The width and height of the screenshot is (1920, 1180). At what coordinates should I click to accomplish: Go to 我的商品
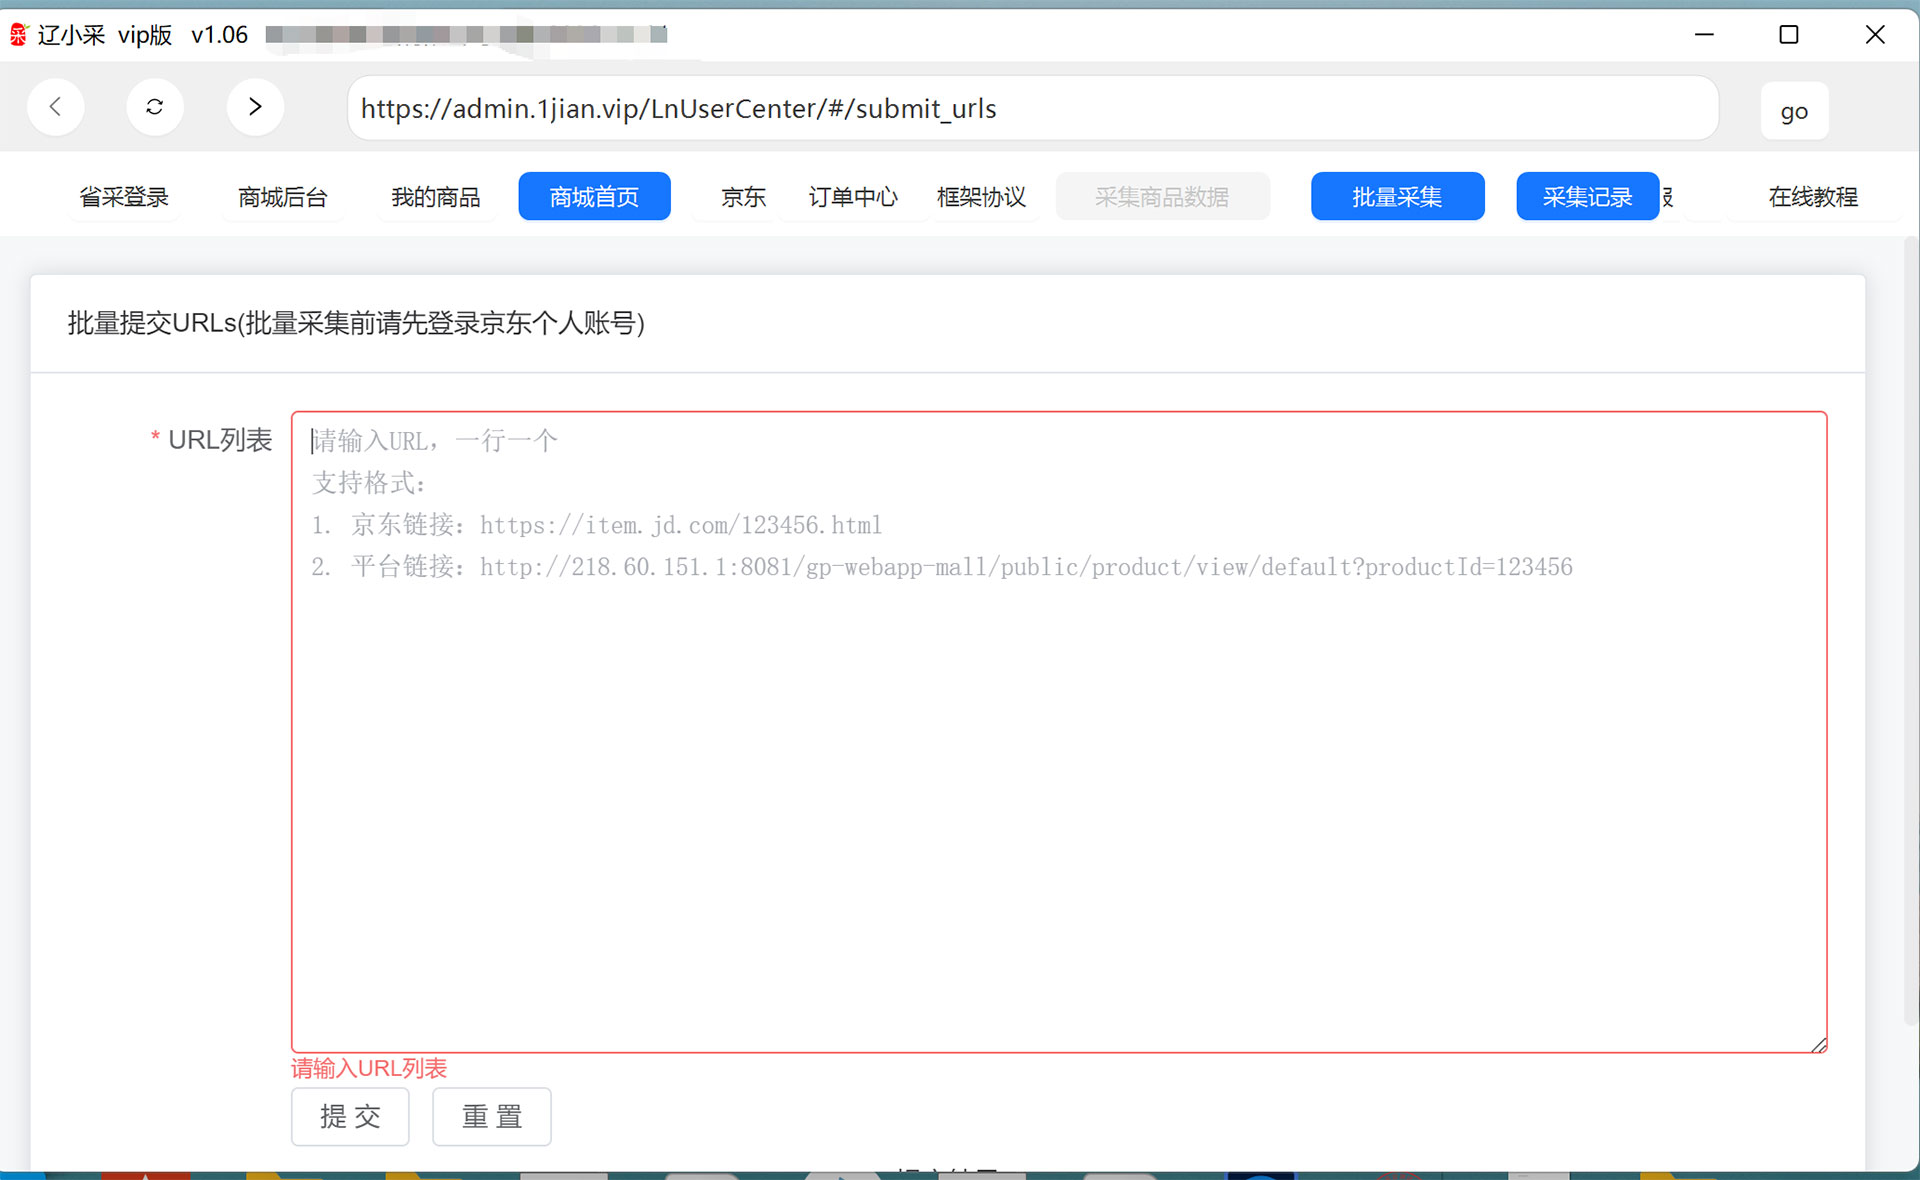tap(436, 197)
